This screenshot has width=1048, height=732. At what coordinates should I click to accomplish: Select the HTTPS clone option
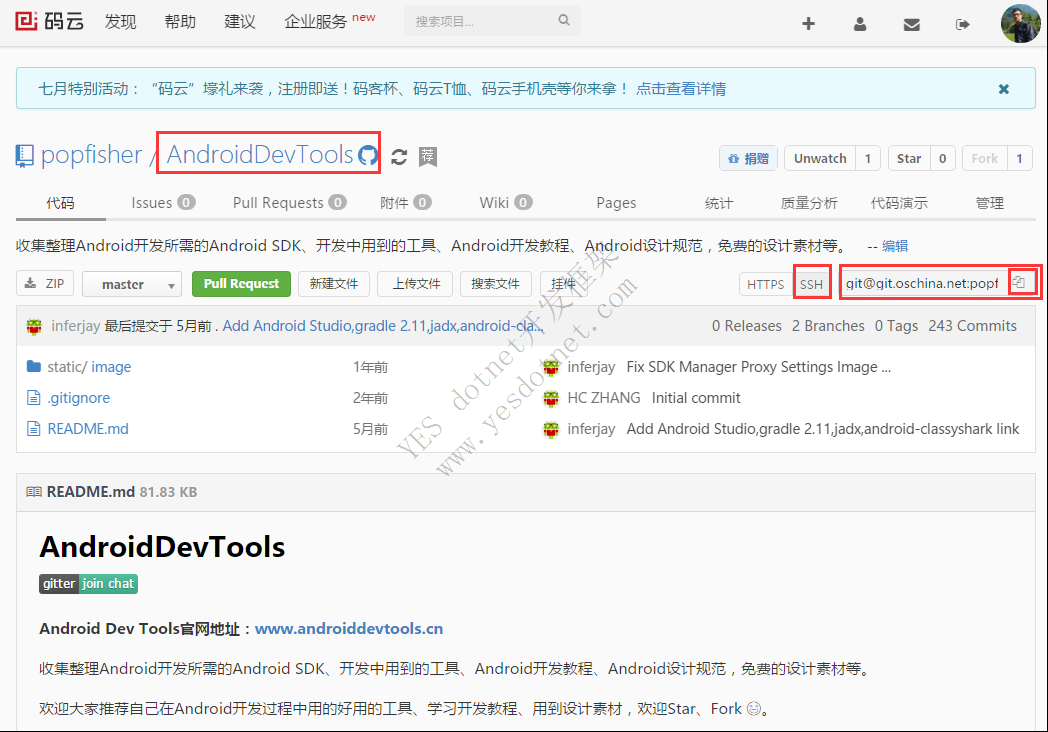tap(765, 284)
